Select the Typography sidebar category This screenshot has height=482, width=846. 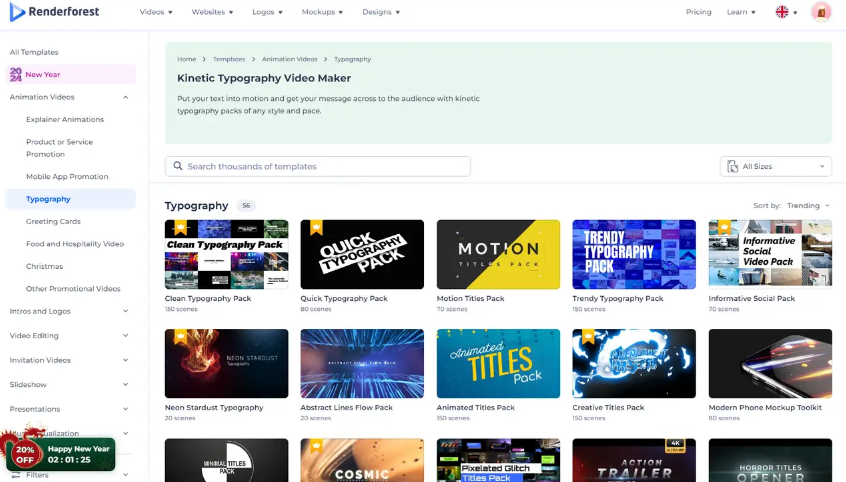point(71,199)
